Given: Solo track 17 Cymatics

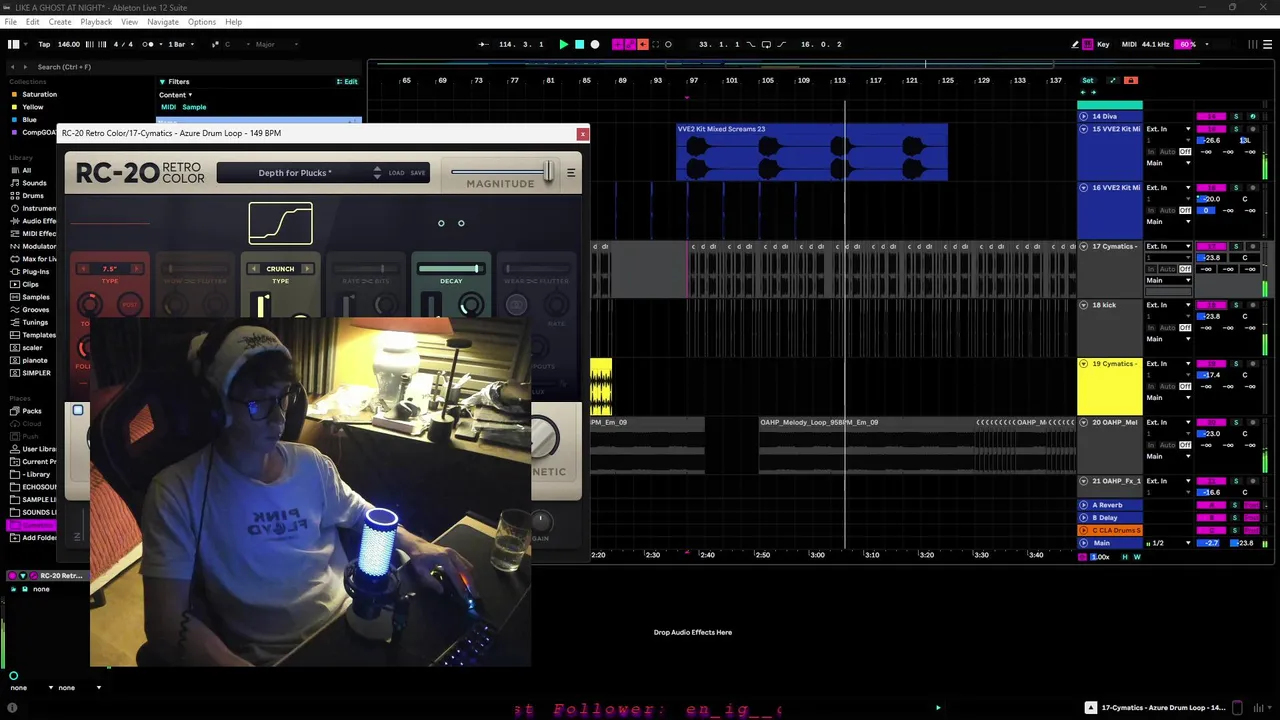Looking at the screenshot, I should coord(1236,246).
